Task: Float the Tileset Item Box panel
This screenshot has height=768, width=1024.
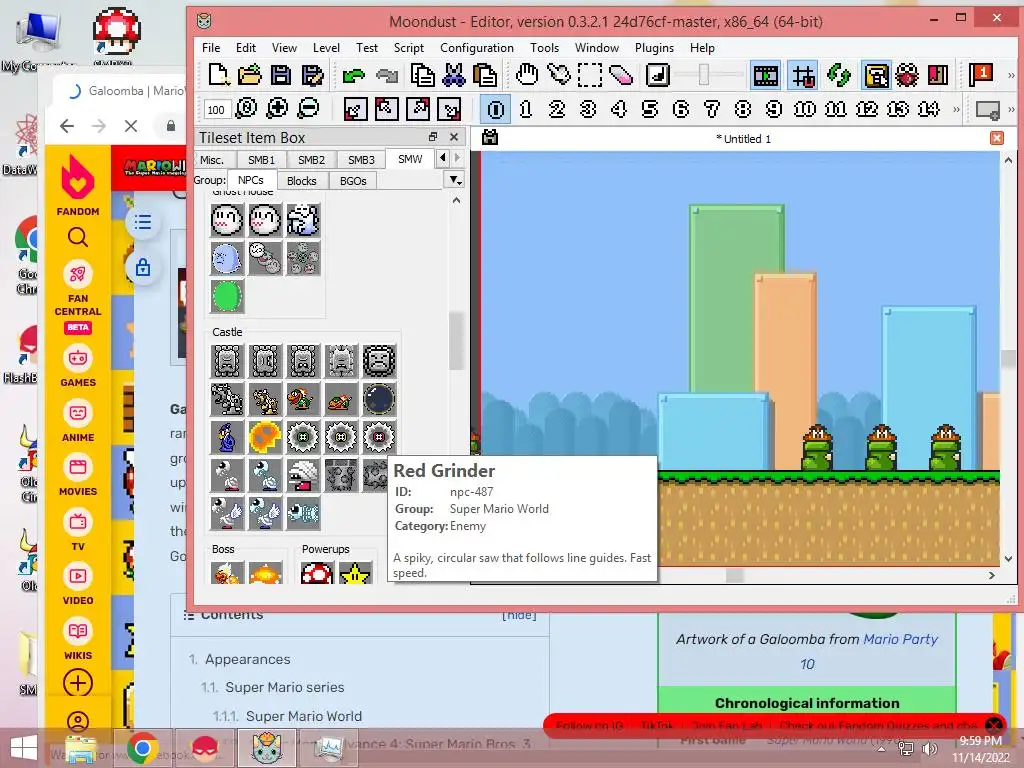Action: tap(432, 137)
